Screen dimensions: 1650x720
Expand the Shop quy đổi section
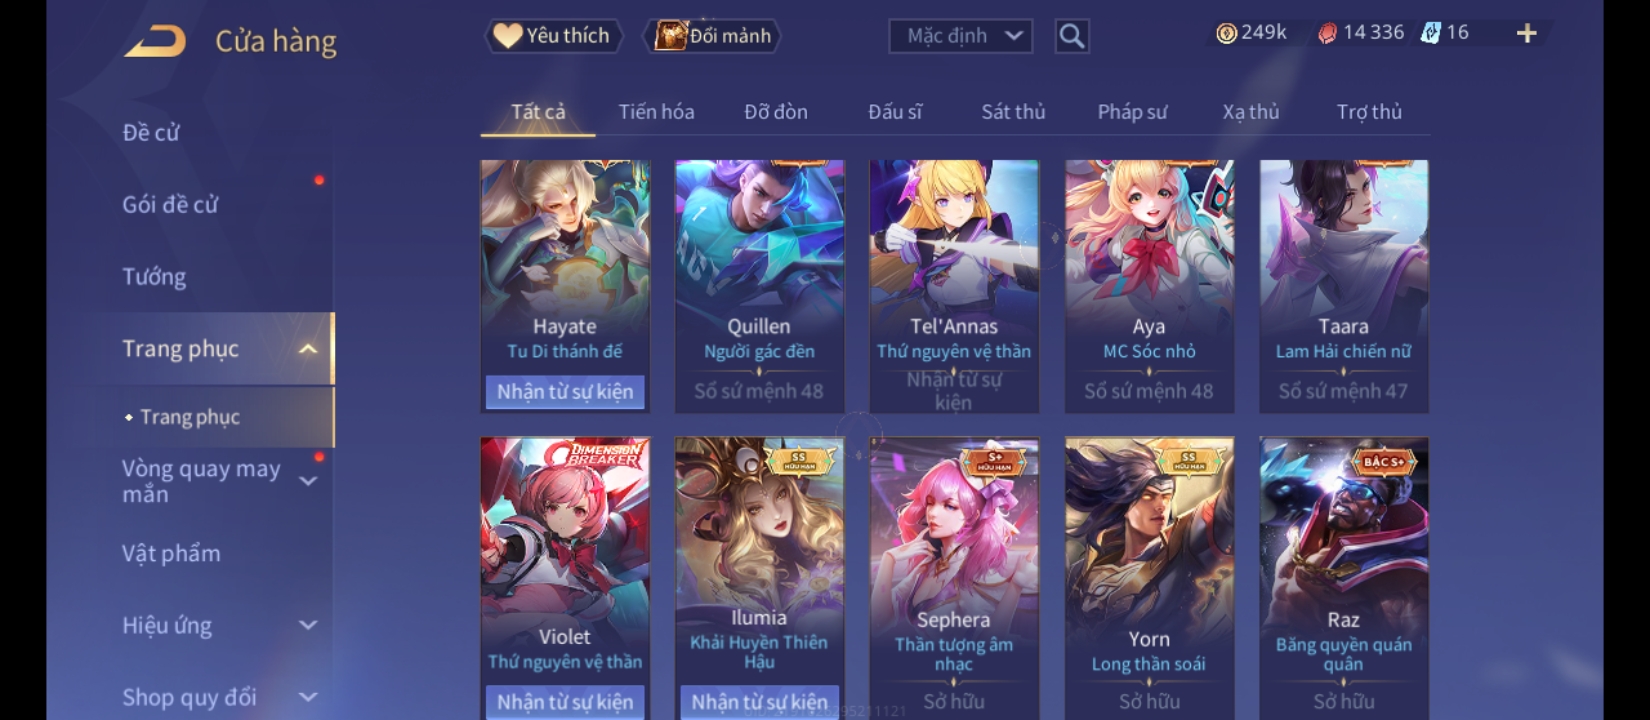pyautogui.click(x=308, y=697)
